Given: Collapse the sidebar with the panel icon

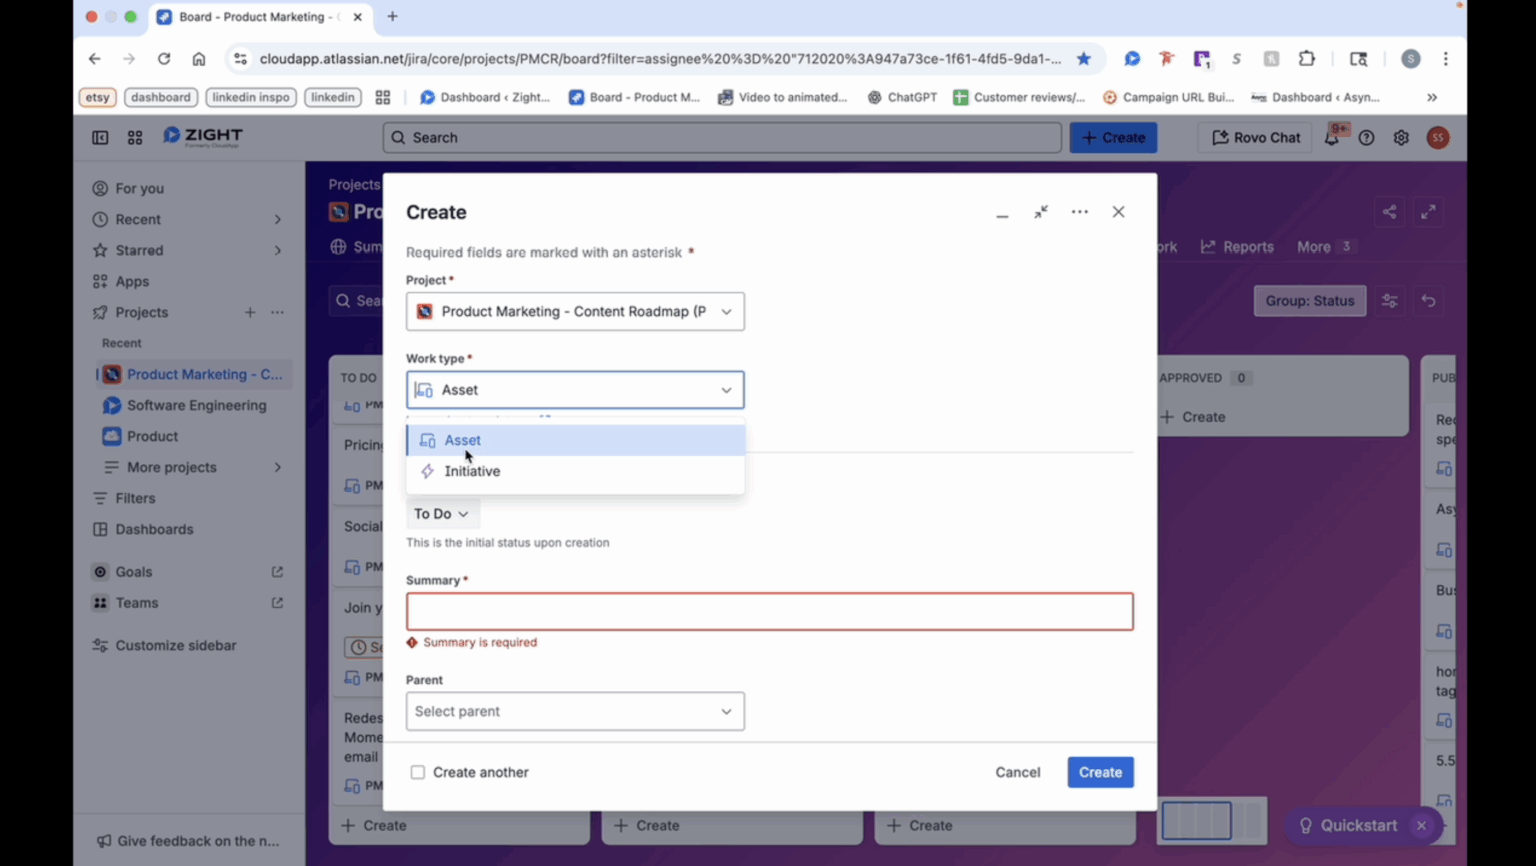Looking at the screenshot, I should tap(99, 137).
